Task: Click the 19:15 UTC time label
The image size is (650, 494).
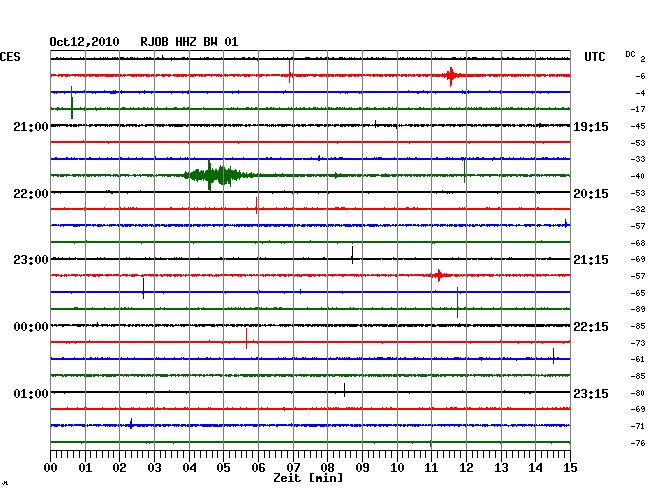Action: [591, 126]
